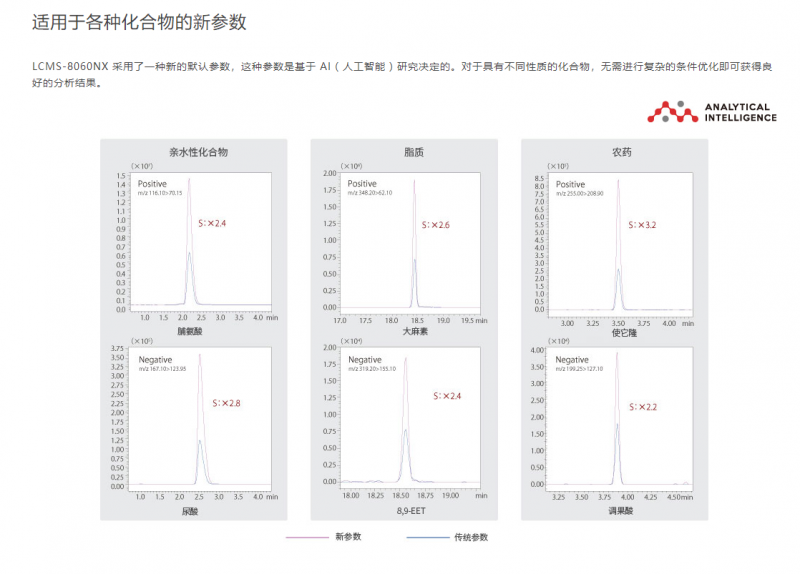
Task: Click the 8,9-EET compound name label
Action: tap(413, 510)
